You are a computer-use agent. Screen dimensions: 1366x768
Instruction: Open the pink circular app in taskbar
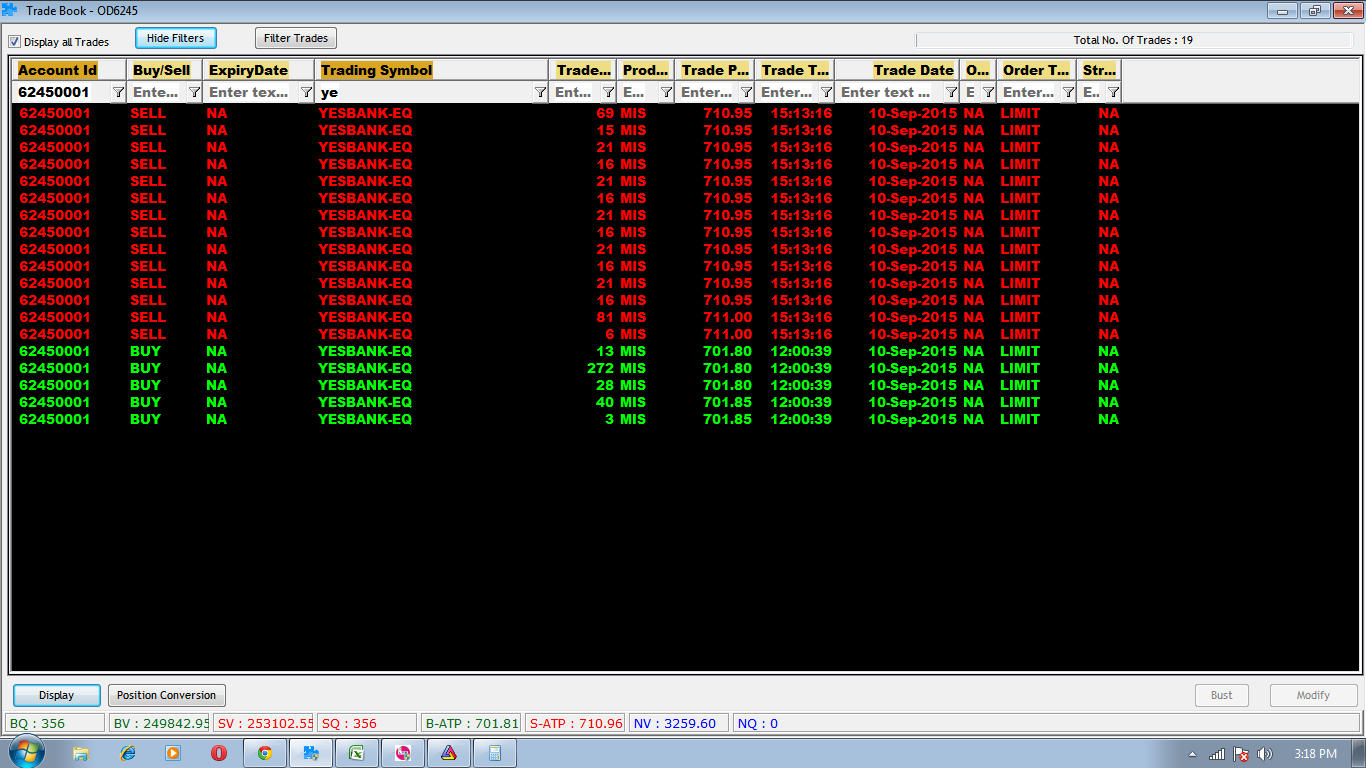403,753
